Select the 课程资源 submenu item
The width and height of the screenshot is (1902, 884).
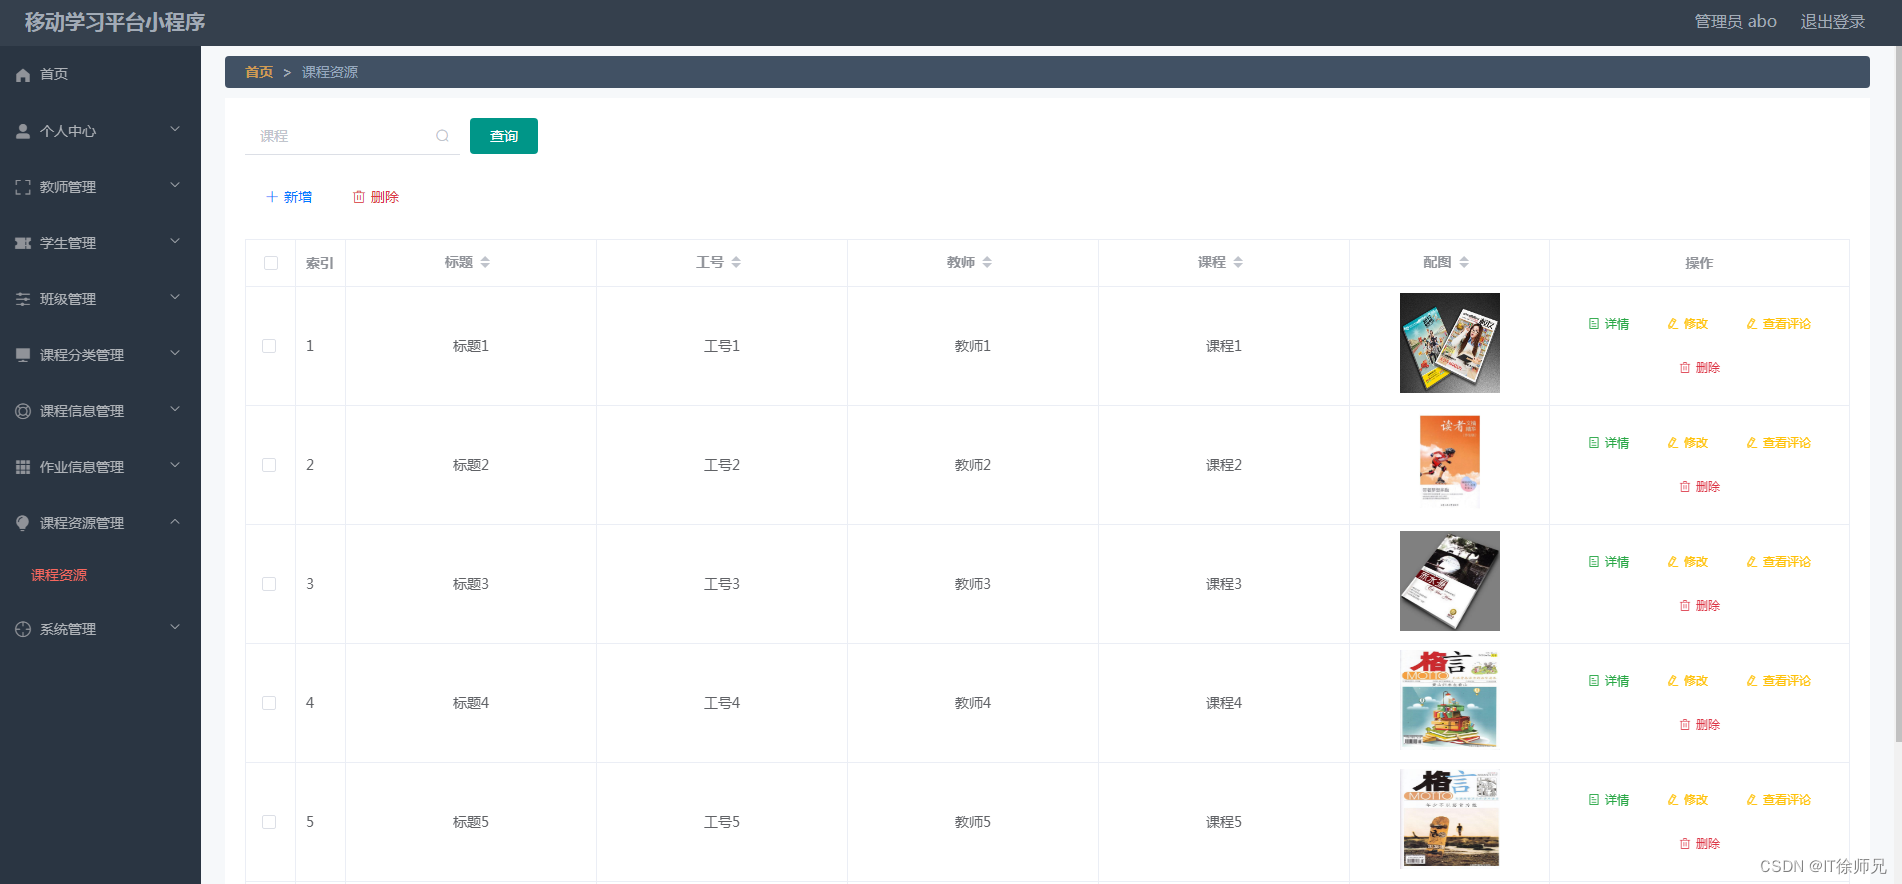coord(59,575)
